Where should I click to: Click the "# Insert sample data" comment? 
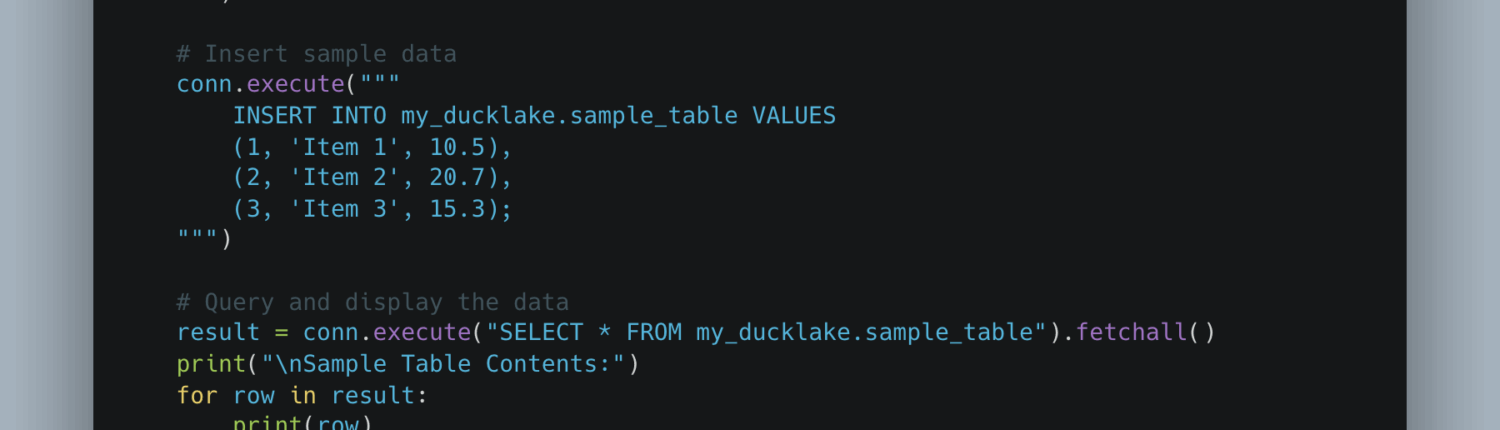[316, 54]
